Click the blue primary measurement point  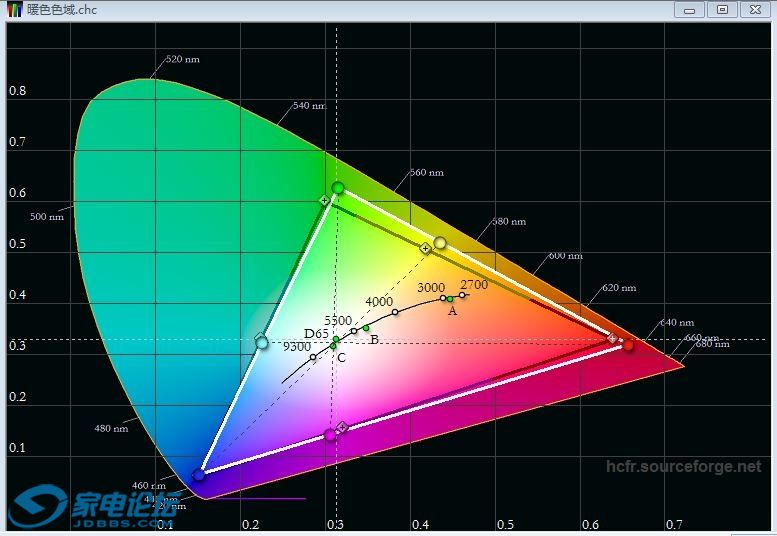click(x=199, y=475)
